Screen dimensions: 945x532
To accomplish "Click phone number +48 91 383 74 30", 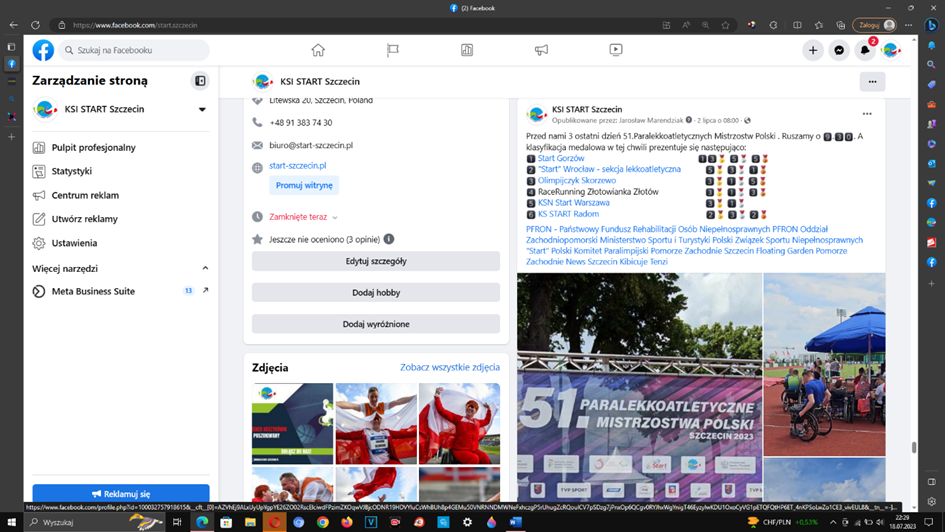I will click(301, 123).
